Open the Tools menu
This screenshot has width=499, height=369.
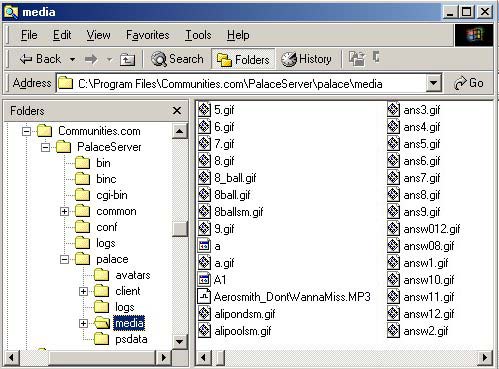click(x=198, y=35)
